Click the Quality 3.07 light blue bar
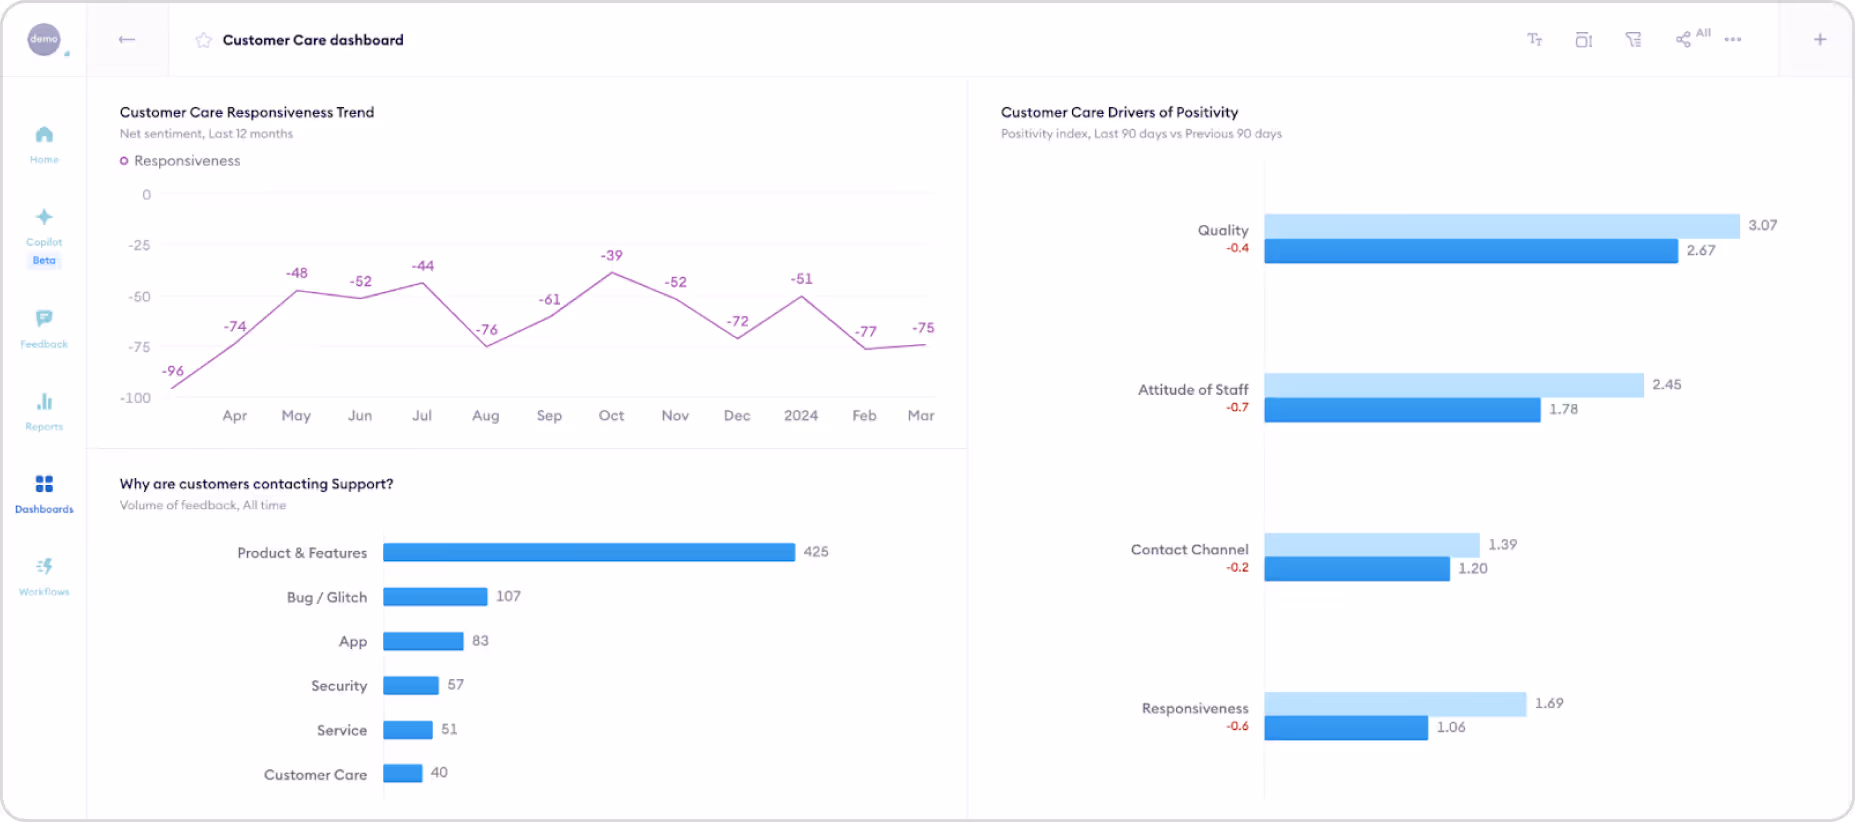Viewport: 1855px width, 822px height. coord(1502,226)
